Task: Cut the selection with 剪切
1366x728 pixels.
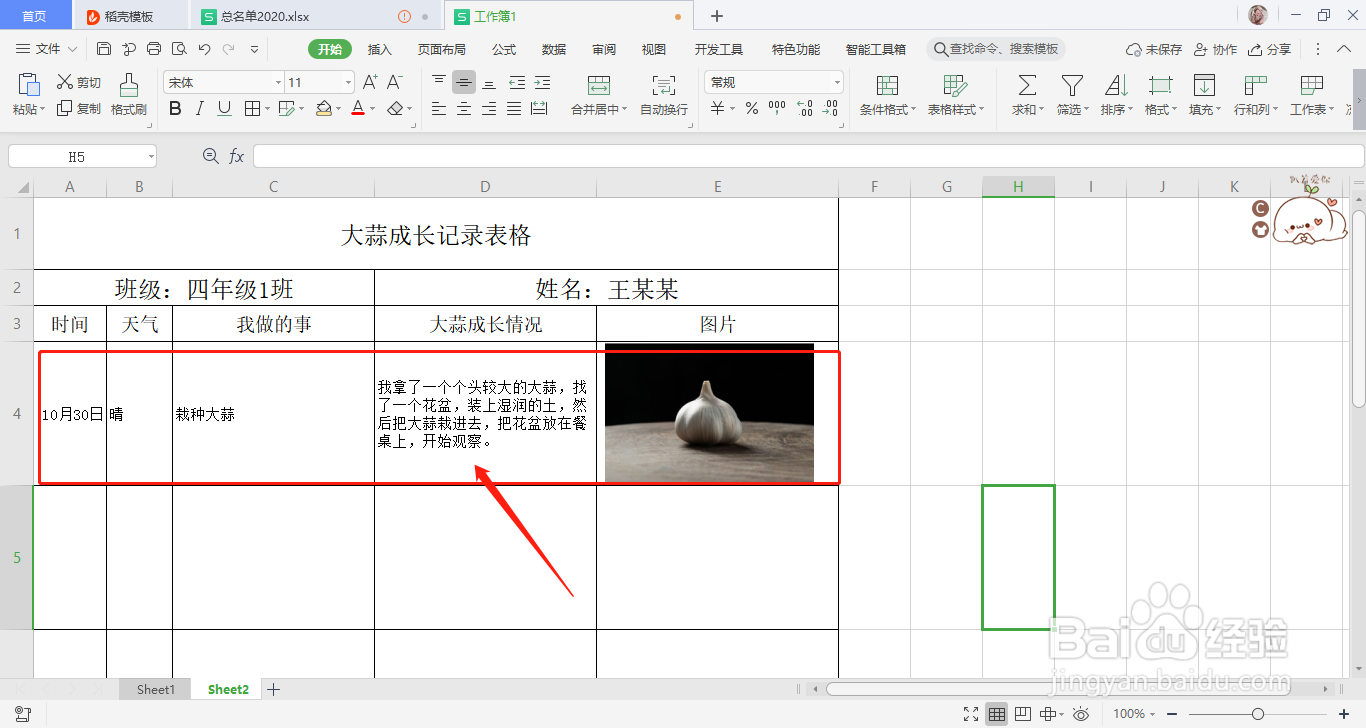Action: [x=79, y=82]
